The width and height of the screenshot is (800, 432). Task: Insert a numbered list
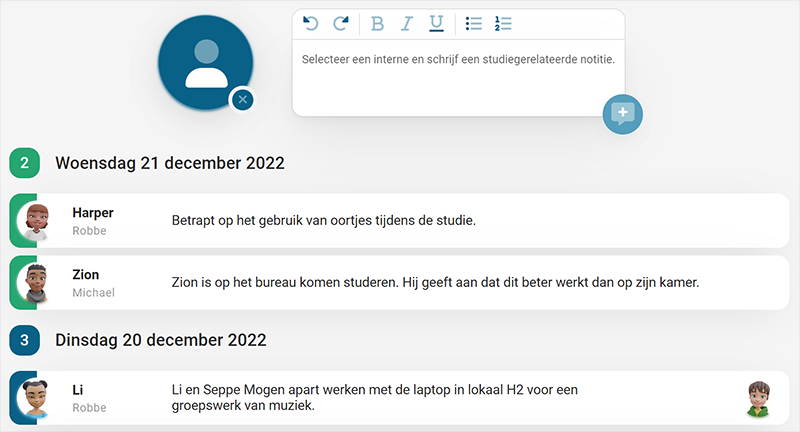[x=503, y=23]
